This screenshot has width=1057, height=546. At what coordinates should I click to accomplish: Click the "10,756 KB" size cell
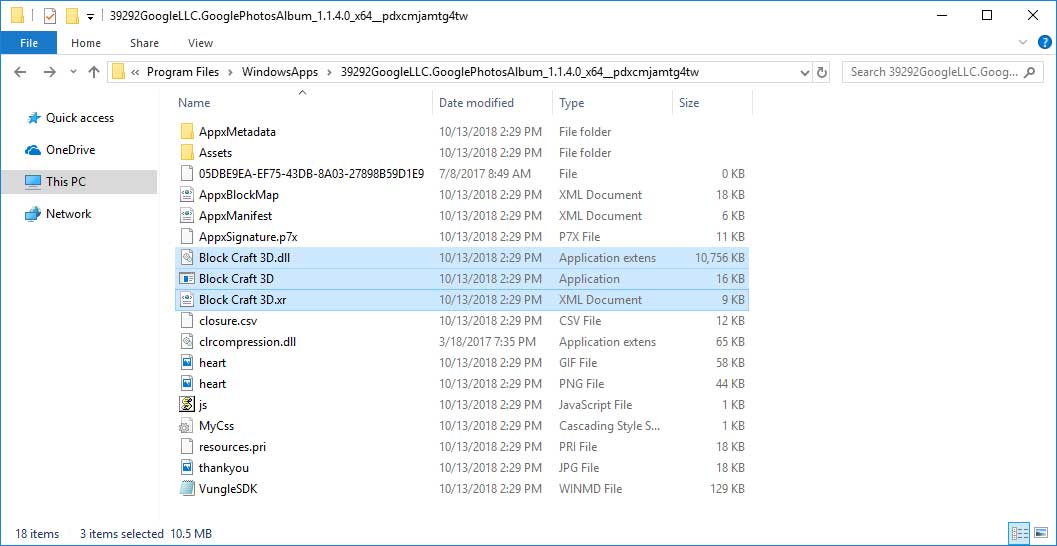click(x=719, y=257)
